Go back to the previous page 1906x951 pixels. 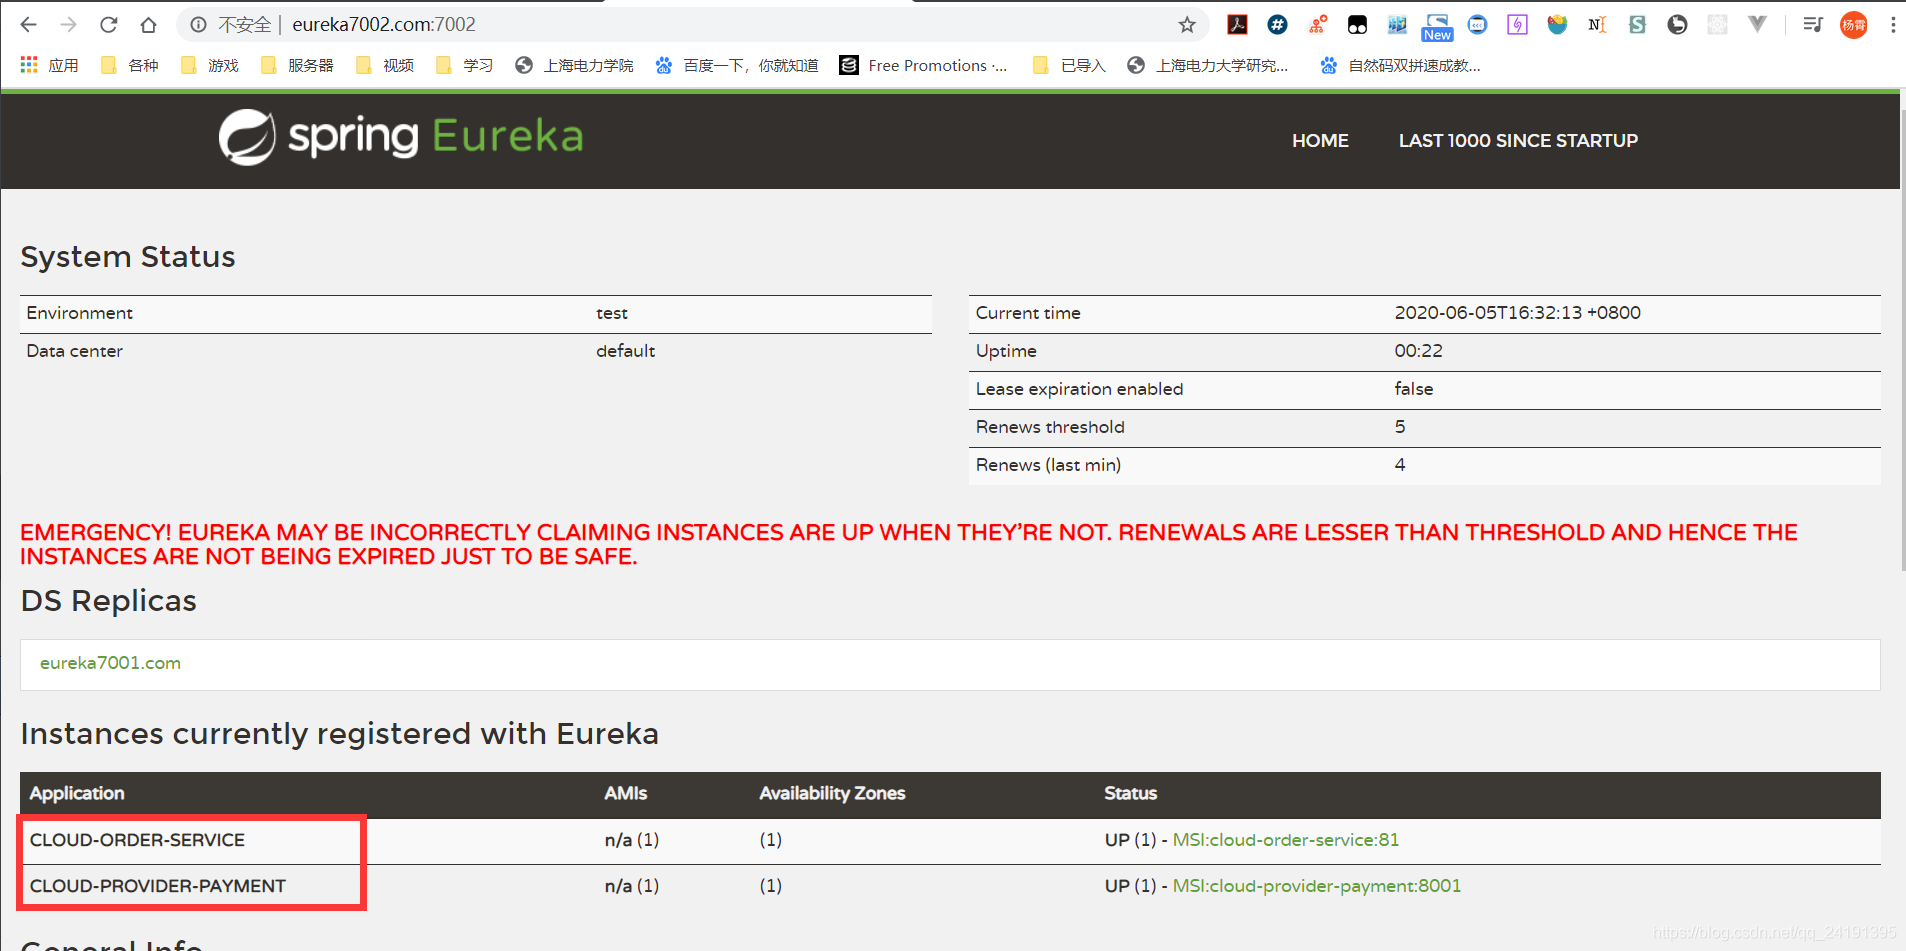28,25
